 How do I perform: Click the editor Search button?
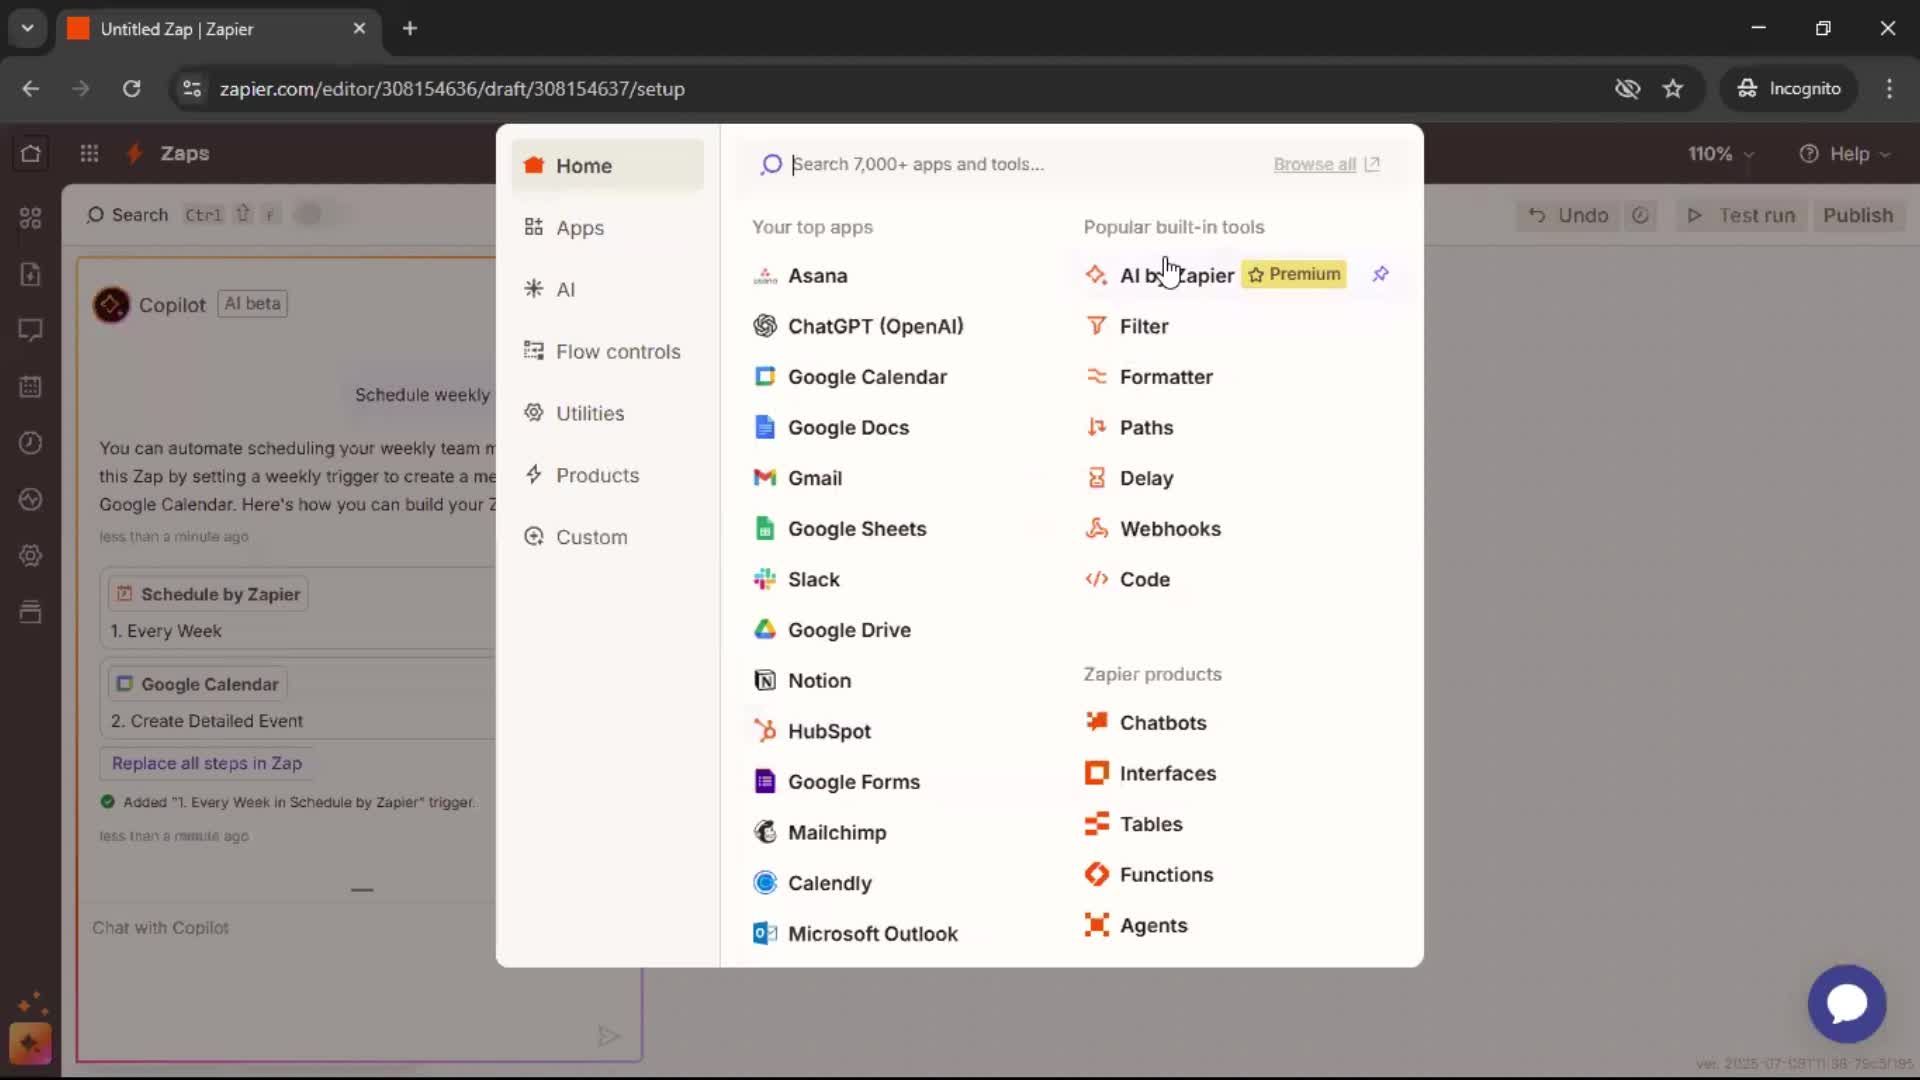click(x=127, y=215)
